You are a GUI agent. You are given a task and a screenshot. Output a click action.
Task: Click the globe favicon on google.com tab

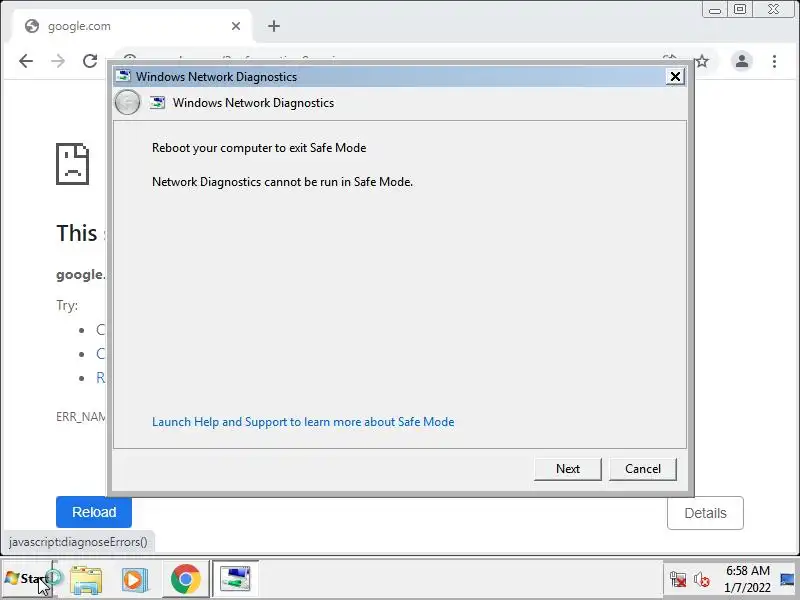coord(32,26)
